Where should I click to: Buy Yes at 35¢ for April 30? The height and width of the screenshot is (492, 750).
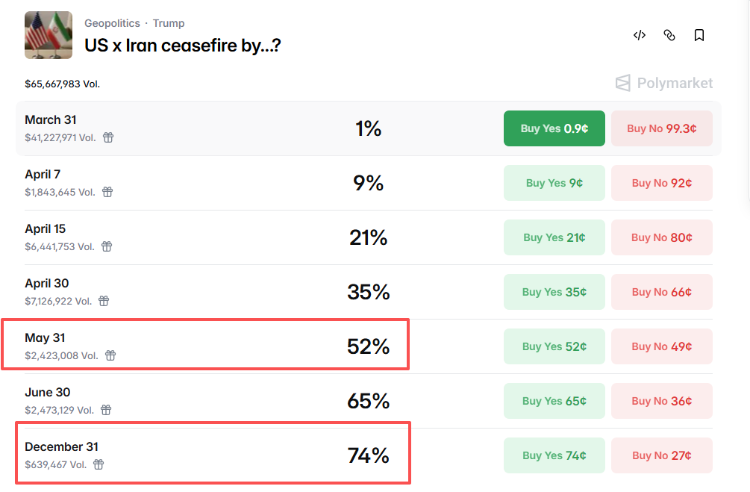554,292
